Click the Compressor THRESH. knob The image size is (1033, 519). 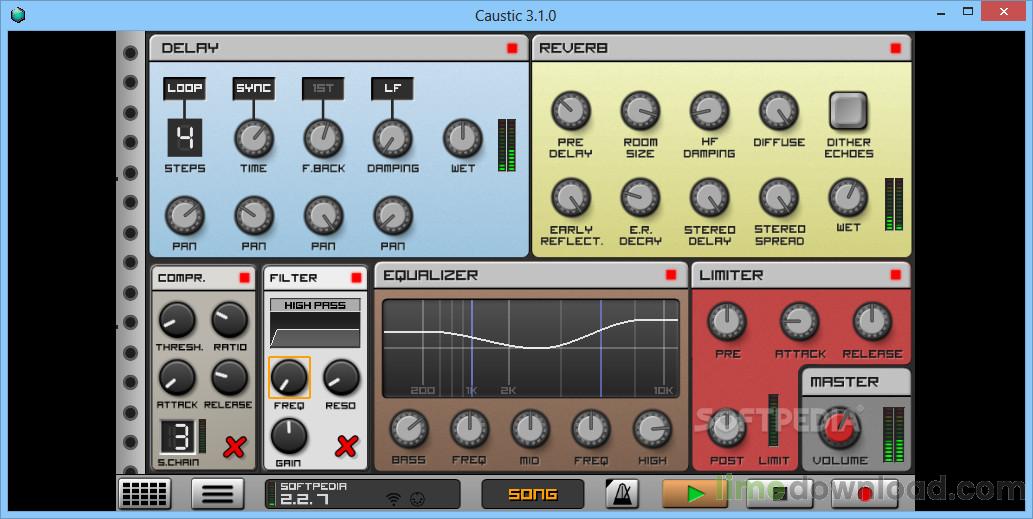177,320
